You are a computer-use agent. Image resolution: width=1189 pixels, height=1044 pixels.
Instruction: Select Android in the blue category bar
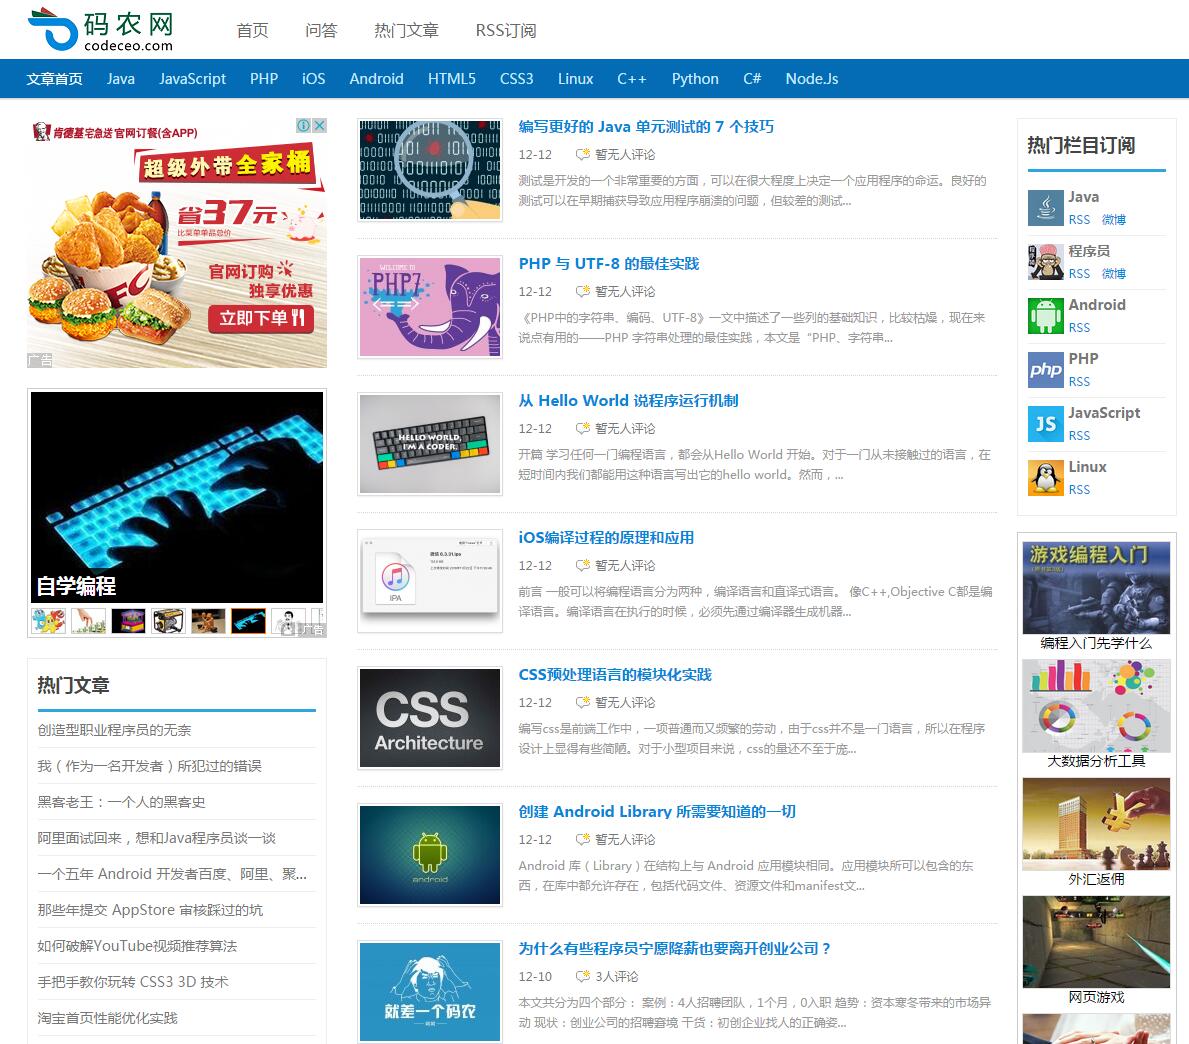click(x=376, y=79)
